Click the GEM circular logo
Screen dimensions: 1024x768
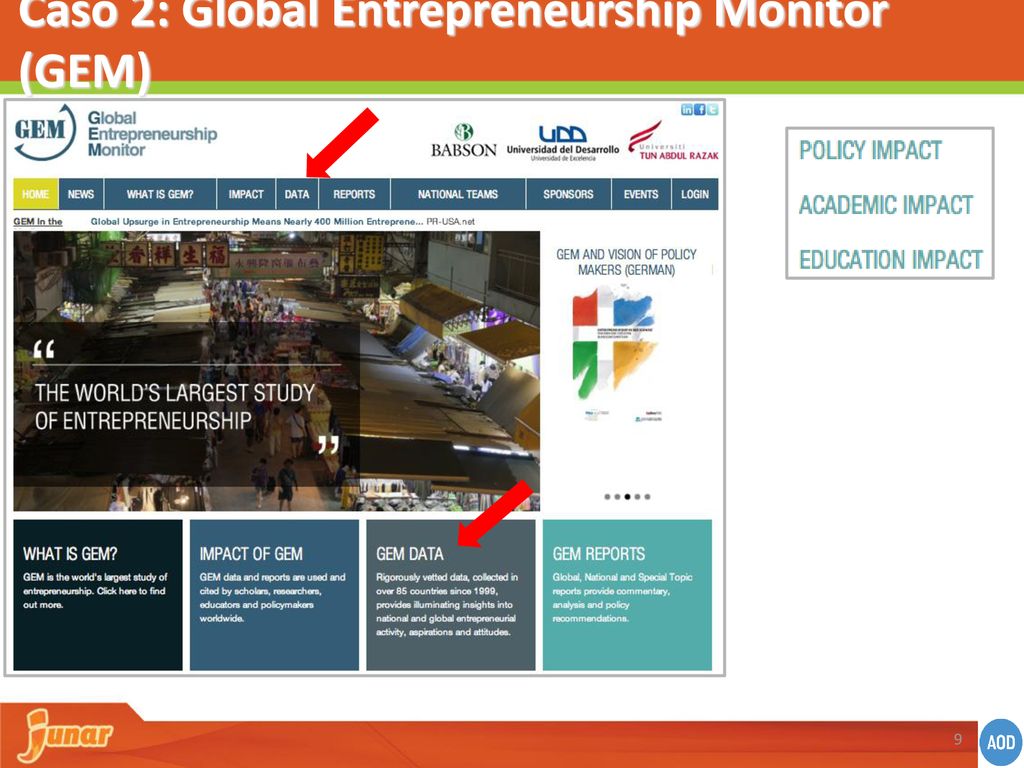pos(44,132)
